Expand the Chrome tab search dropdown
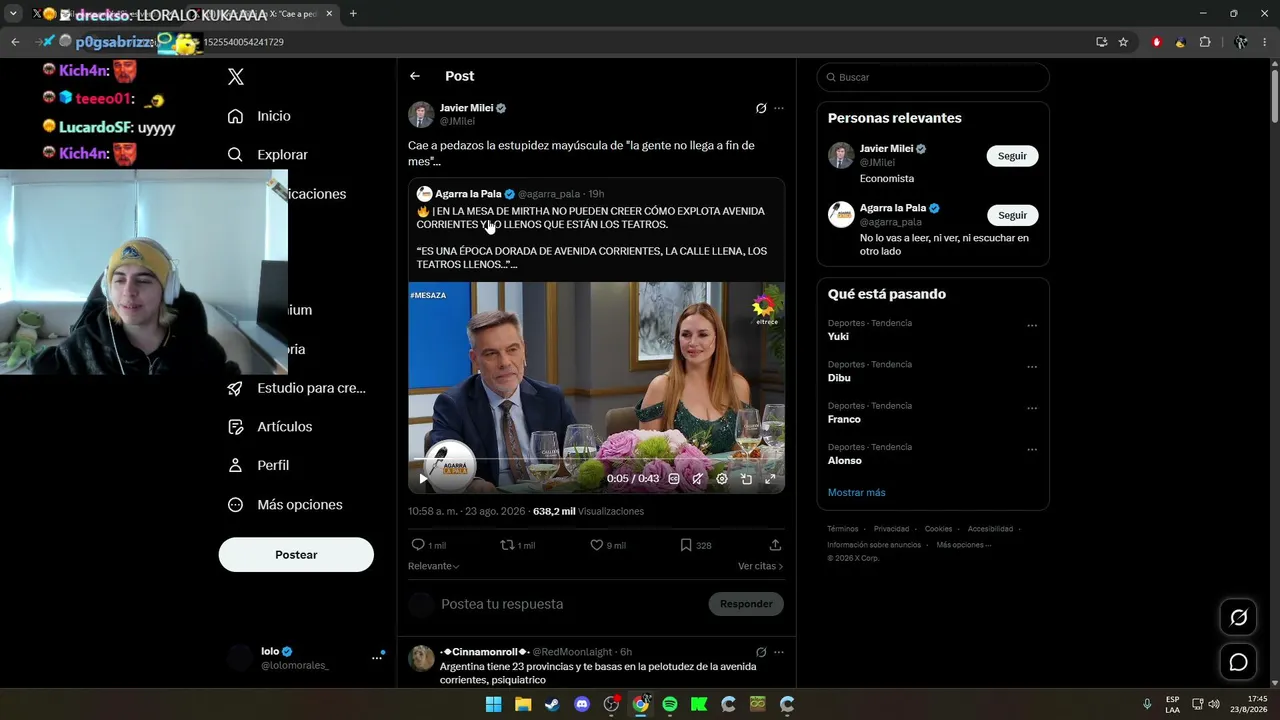The width and height of the screenshot is (1280, 720). pos(14,14)
